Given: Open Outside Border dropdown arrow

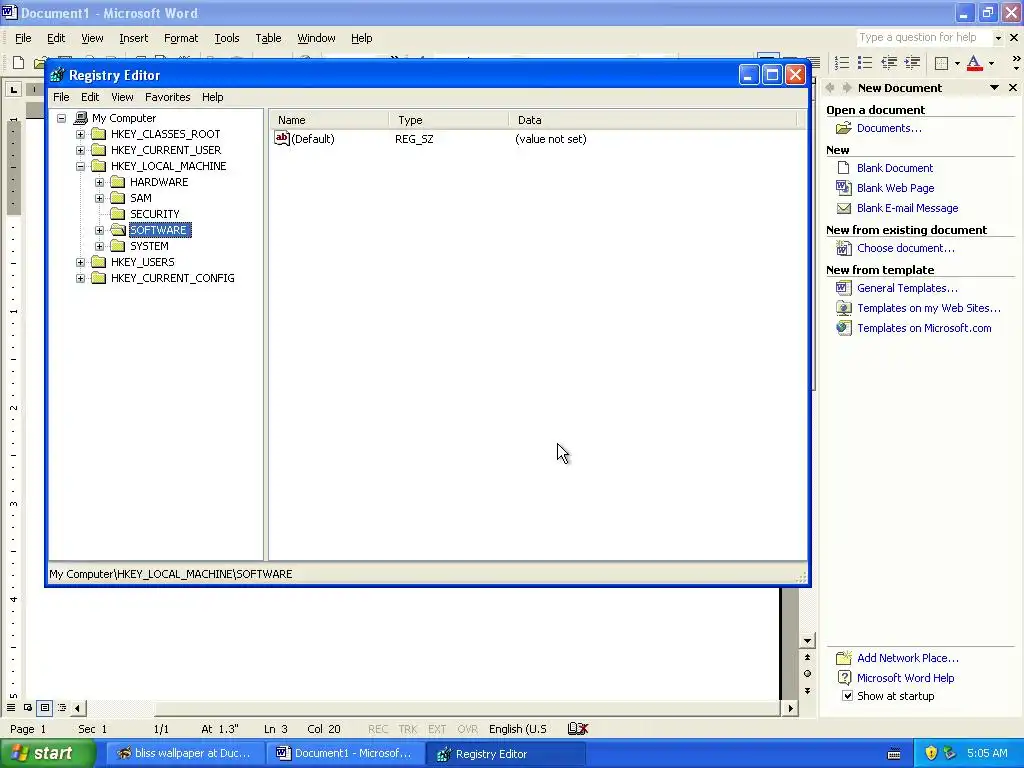Looking at the screenshot, I should [x=957, y=63].
